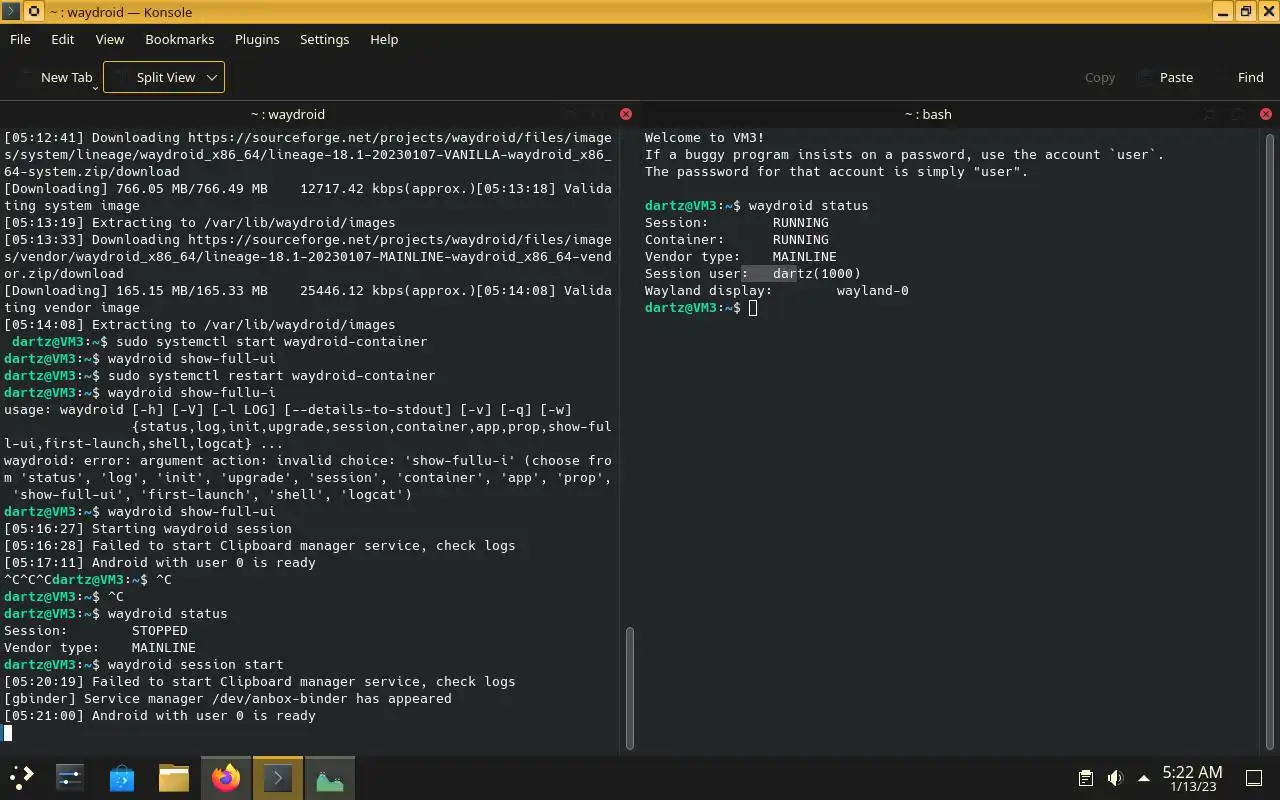Click the Show Desktop button in panel

coord(1254,778)
